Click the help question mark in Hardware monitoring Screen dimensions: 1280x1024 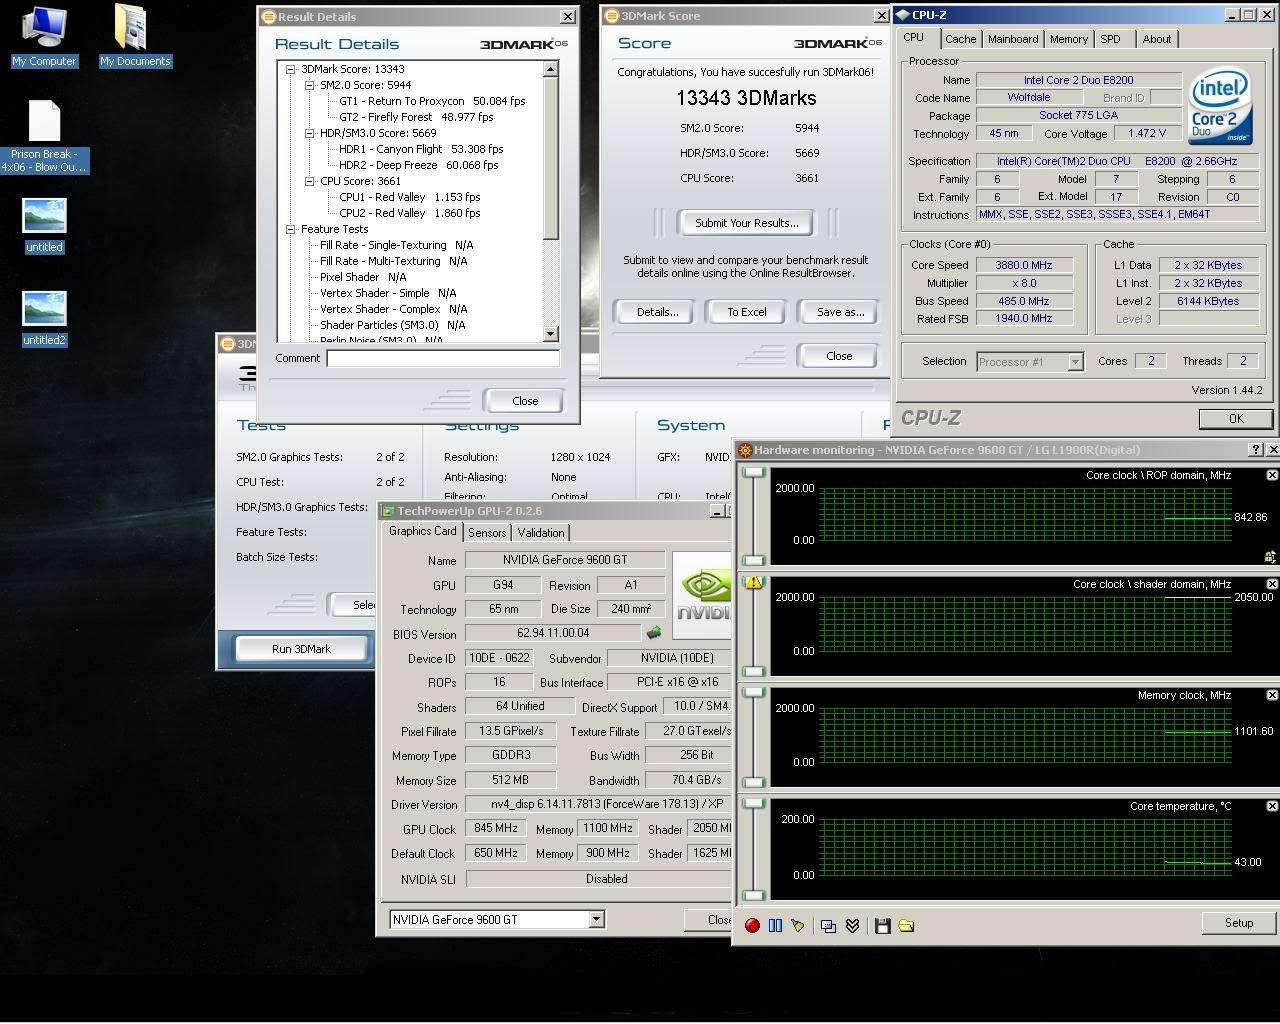tap(1256, 450)
